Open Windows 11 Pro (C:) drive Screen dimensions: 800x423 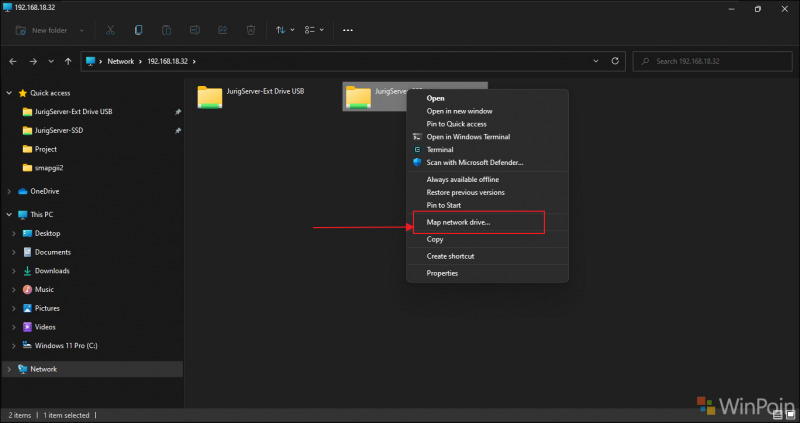pyautogui.click(x=66, y=346)
